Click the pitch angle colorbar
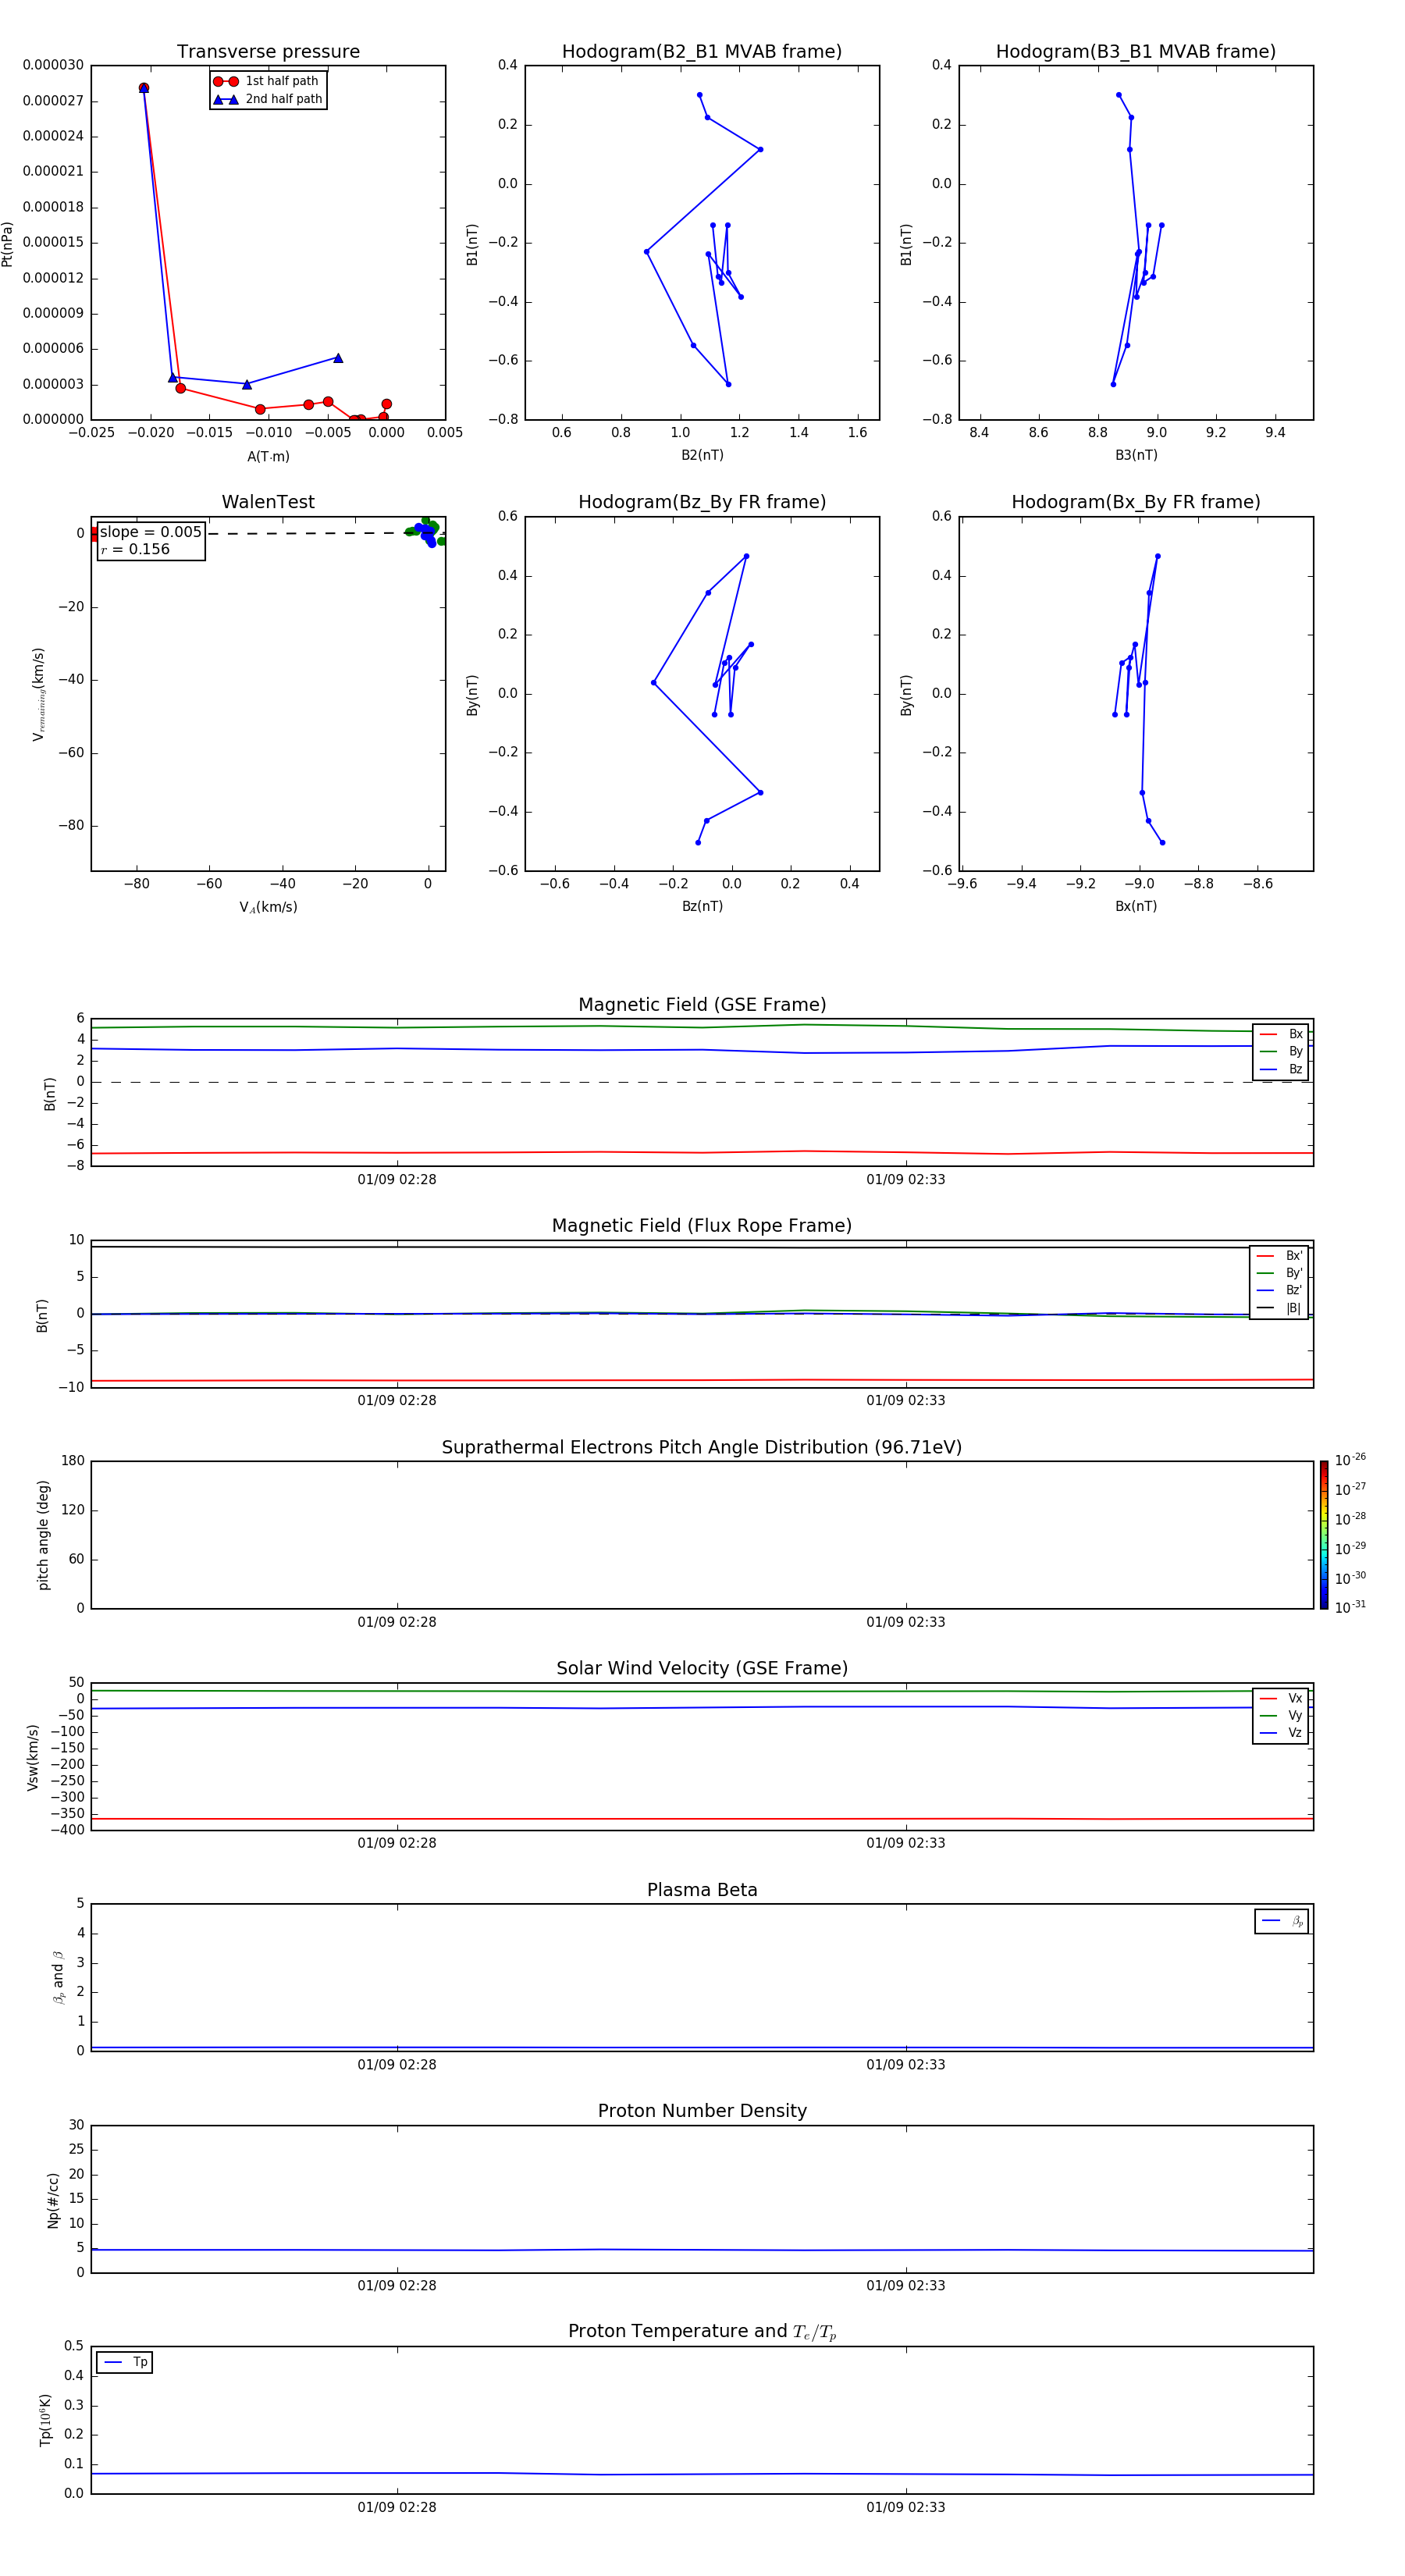The image size is (1405, 2576). (1324, 1535)
